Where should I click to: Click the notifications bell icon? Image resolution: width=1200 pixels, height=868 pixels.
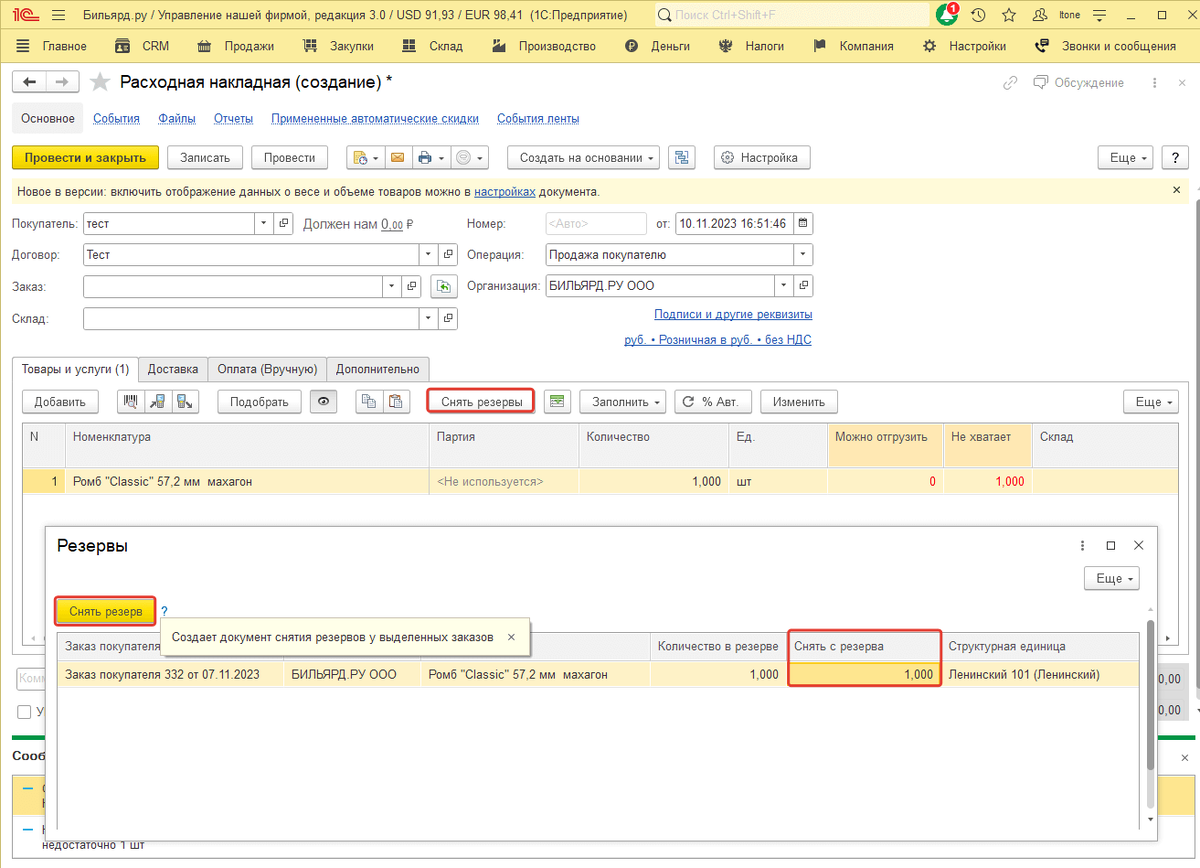(x=946, y=16)
